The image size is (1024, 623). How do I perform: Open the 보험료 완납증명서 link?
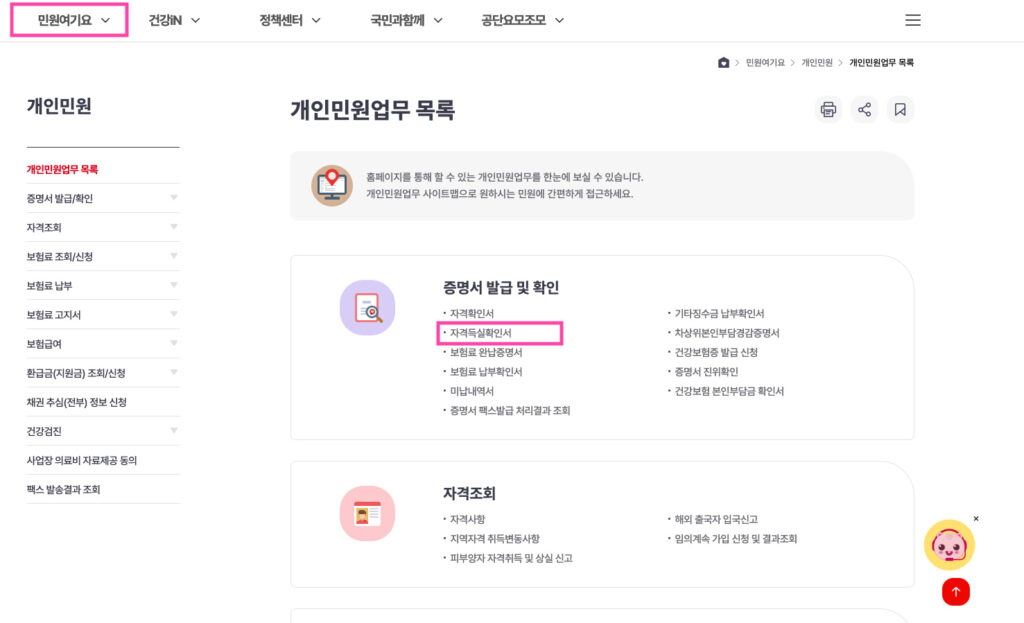click(x=486, y=353)
